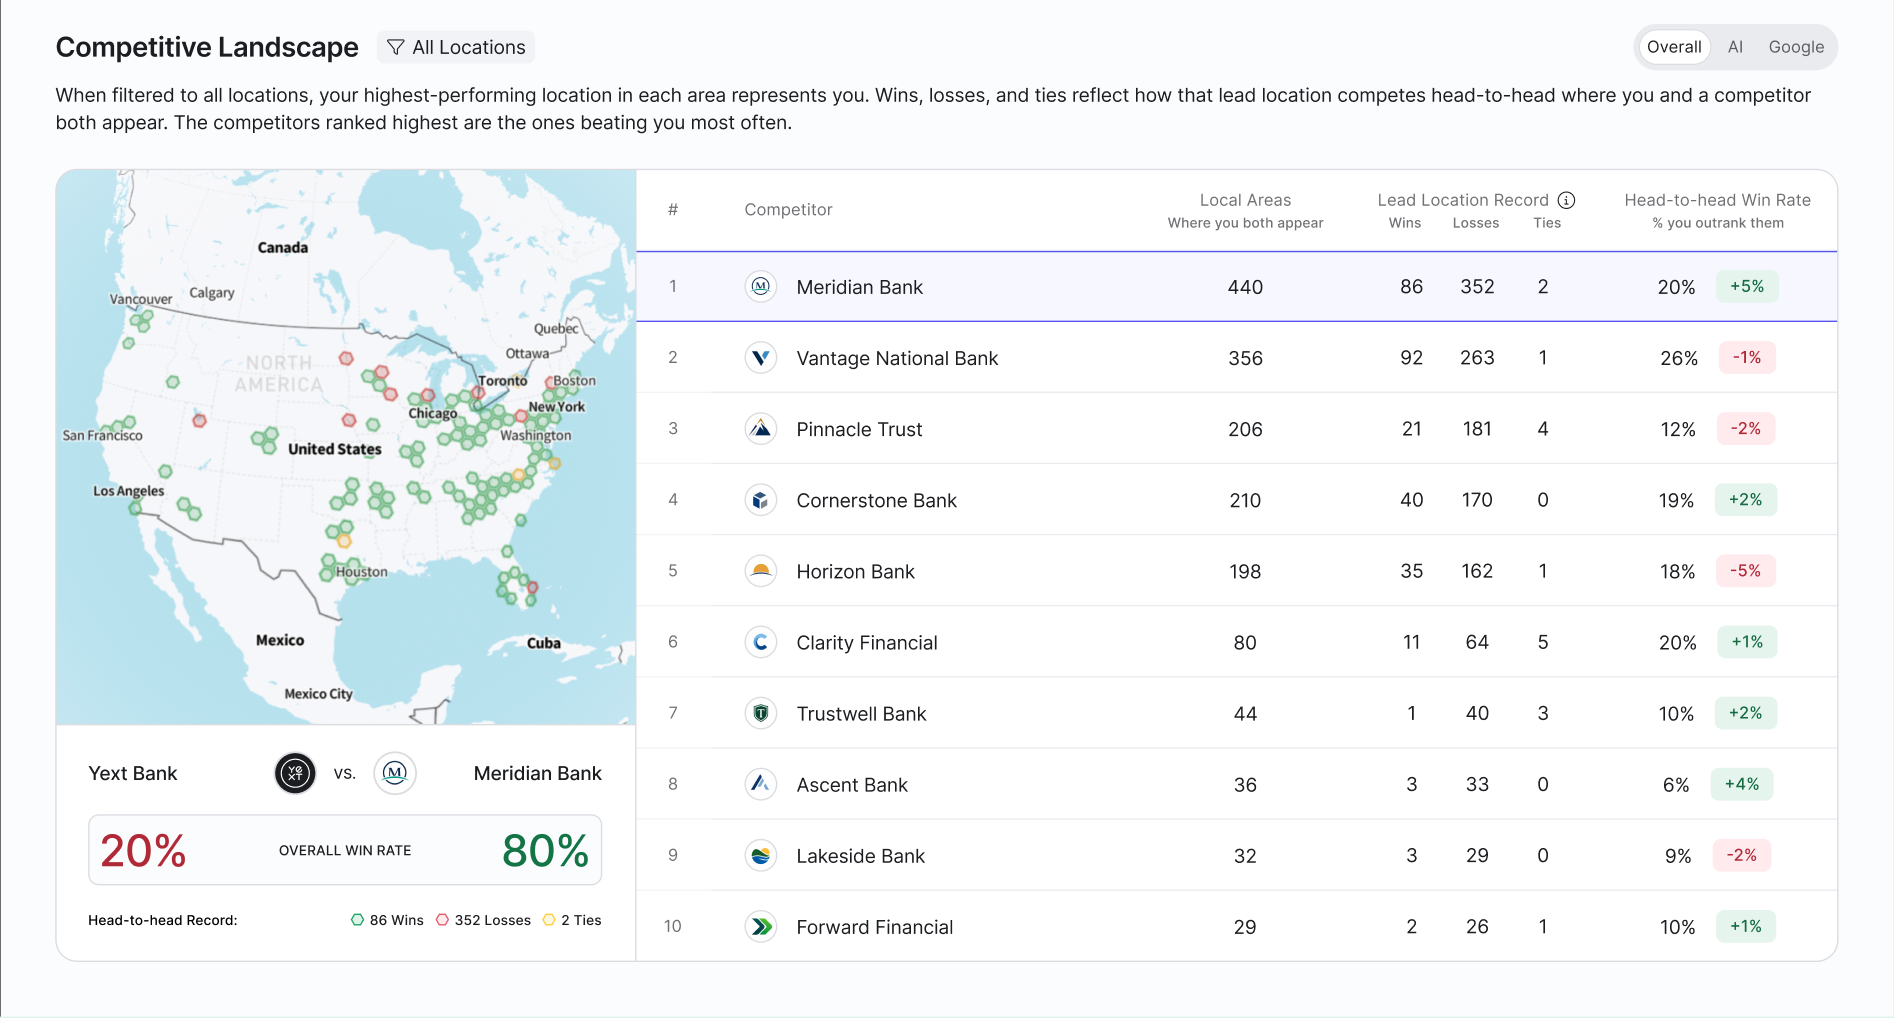Select the Lakeside Bank competitor row
The height and width of the screenshot is (1018, 1894).
(x=1237, y=855)
